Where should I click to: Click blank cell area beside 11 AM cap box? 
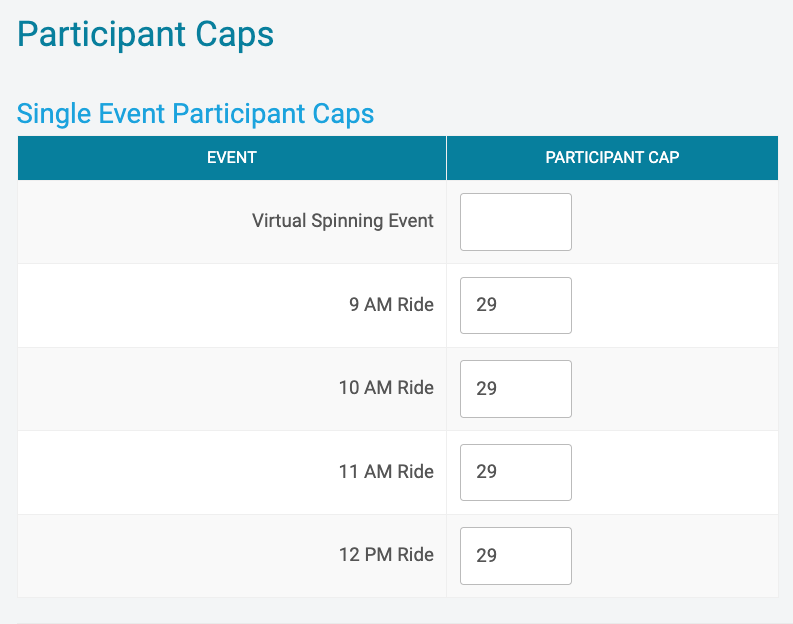[675, 472]
